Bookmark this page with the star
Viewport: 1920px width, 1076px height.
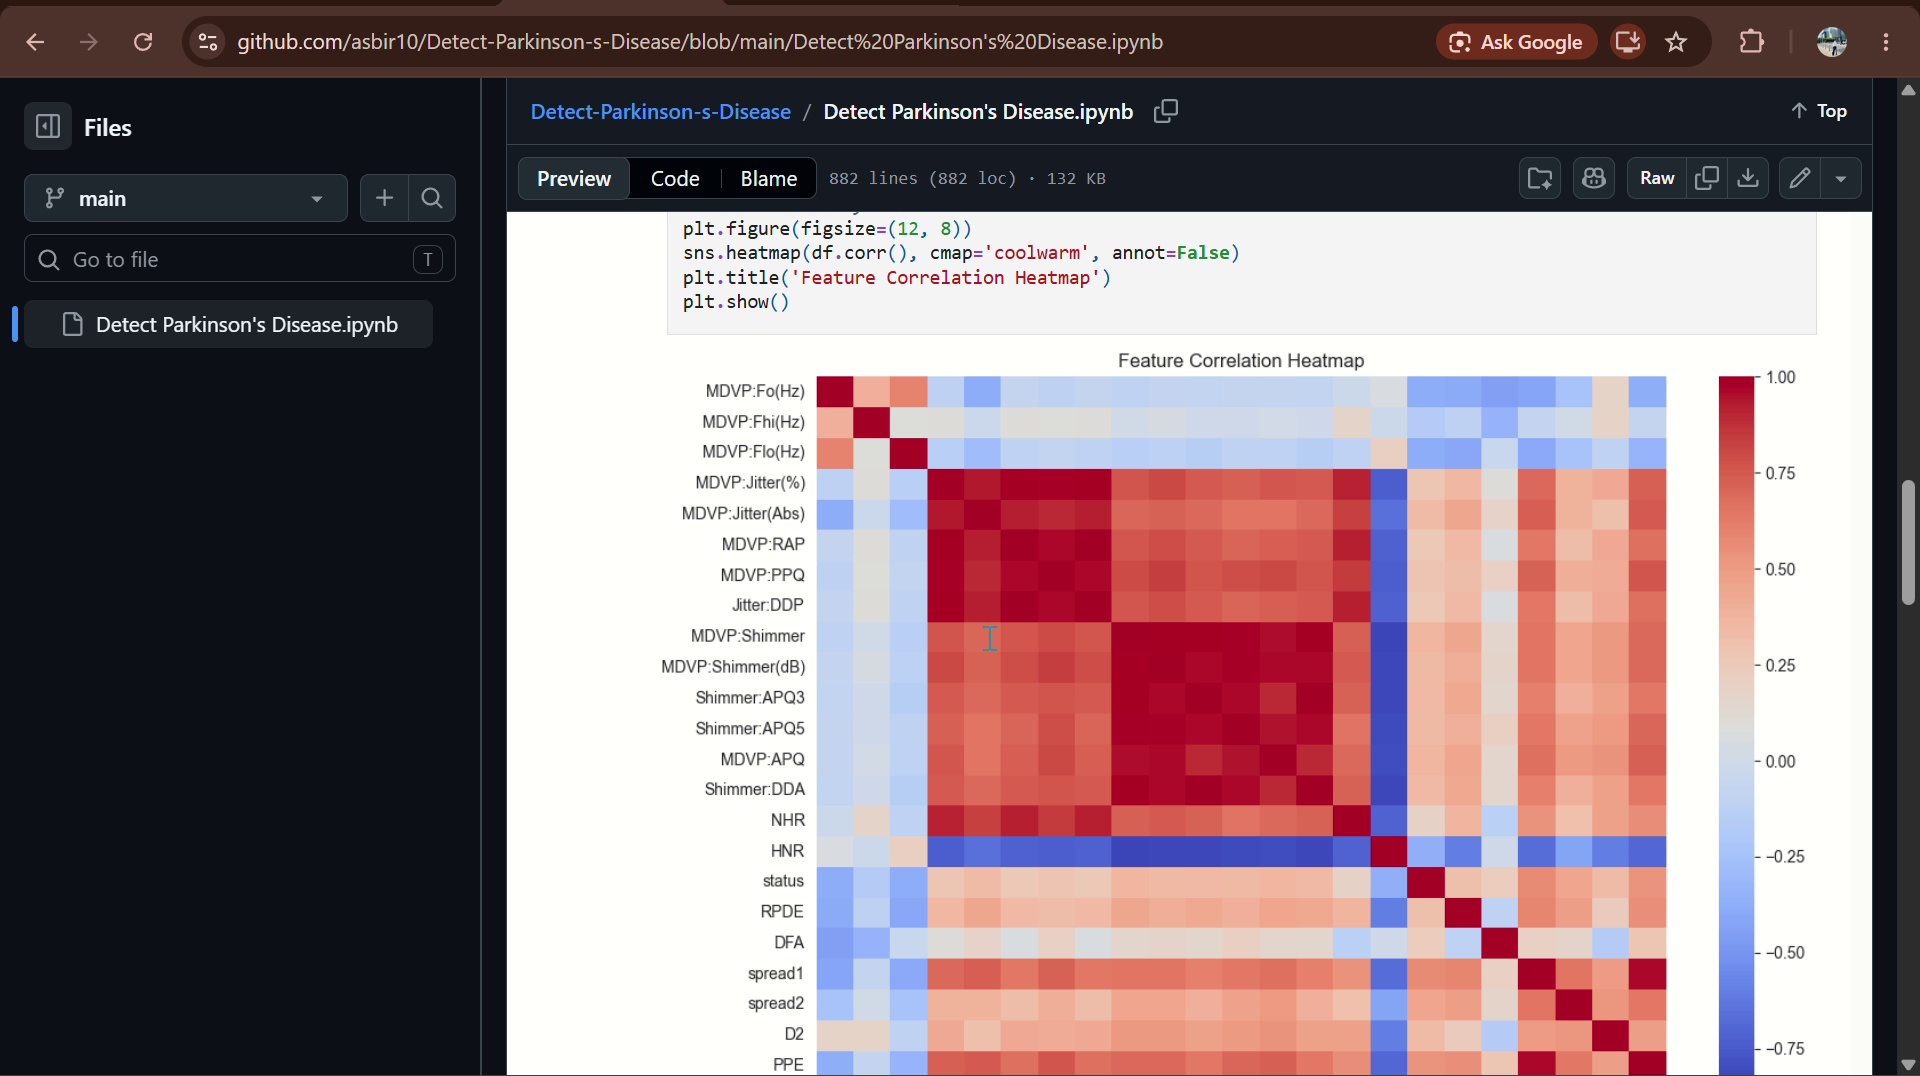(1677, 42)
